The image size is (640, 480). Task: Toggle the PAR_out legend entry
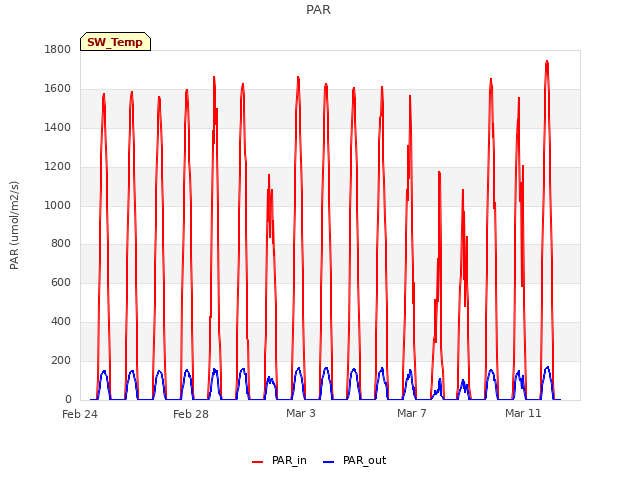tap(354, 461)
